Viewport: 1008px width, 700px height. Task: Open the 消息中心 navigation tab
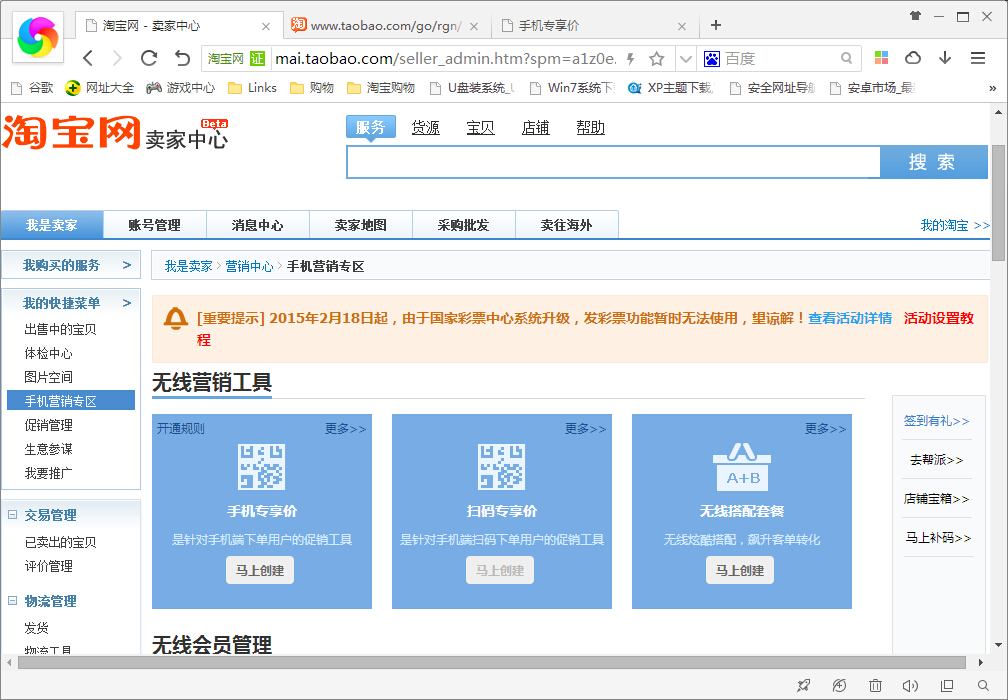pos(258,225)
